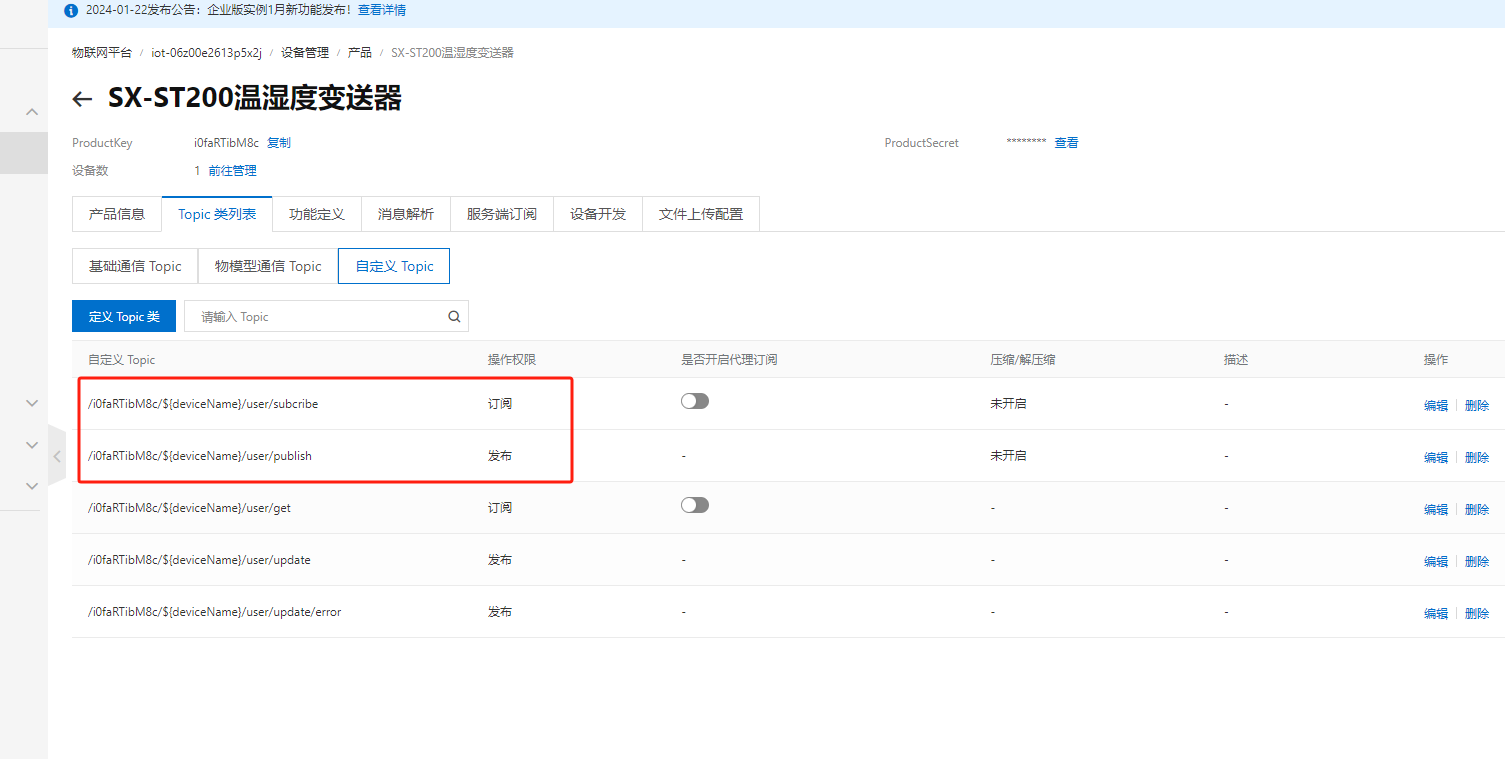Open the 物模型通信 Topic sub-tab

[268, 266]
